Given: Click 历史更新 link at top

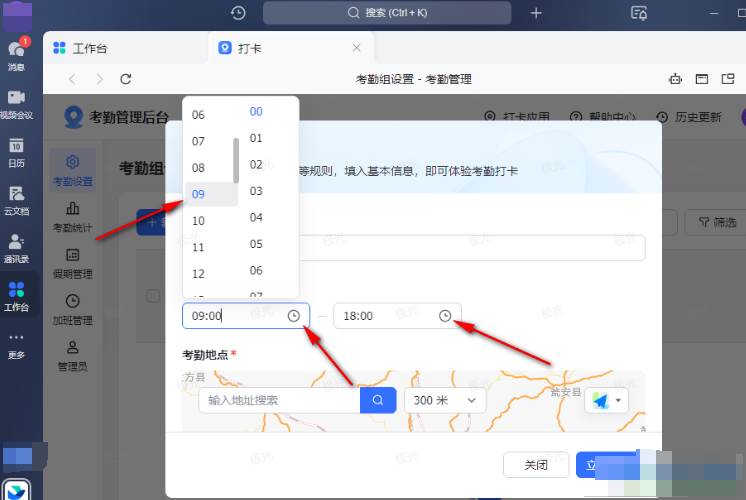Looking at the screenshot, I should [689, 117].
